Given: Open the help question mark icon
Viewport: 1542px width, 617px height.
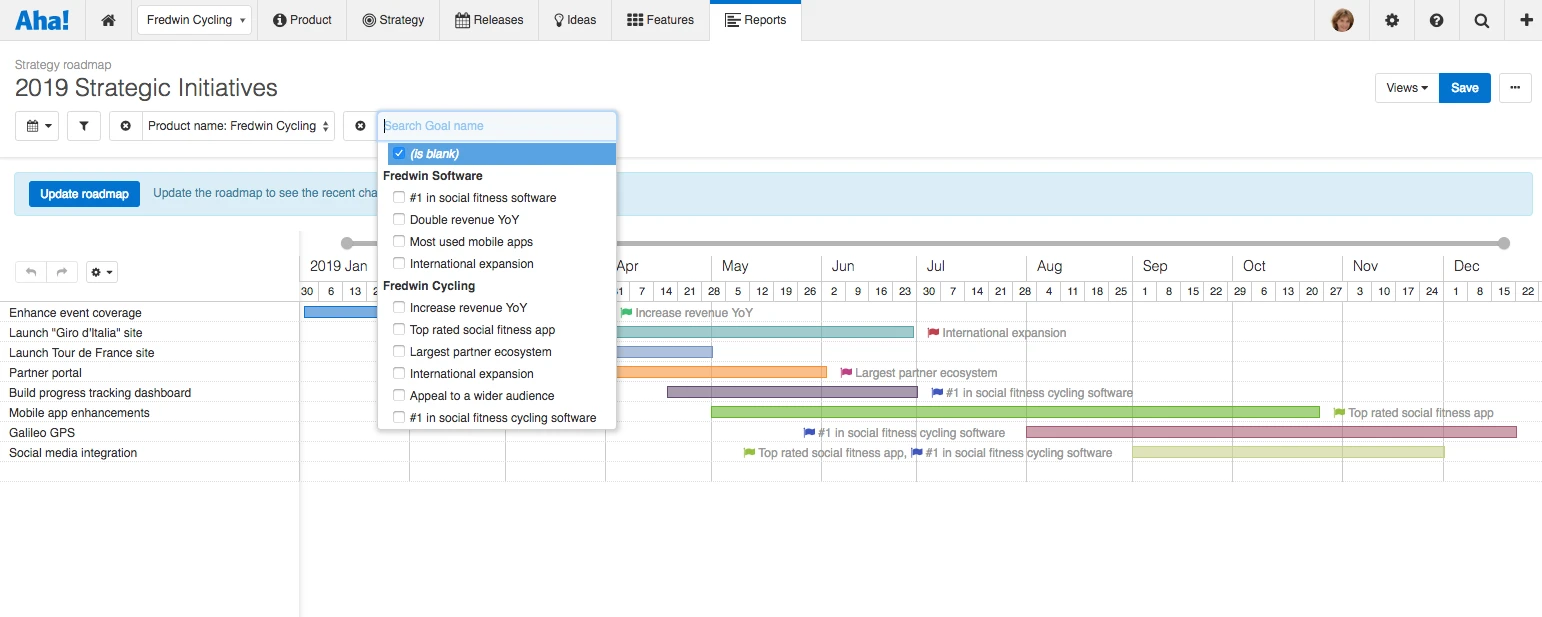Looking at the screenshot, I should click(x=1436, y=20).
